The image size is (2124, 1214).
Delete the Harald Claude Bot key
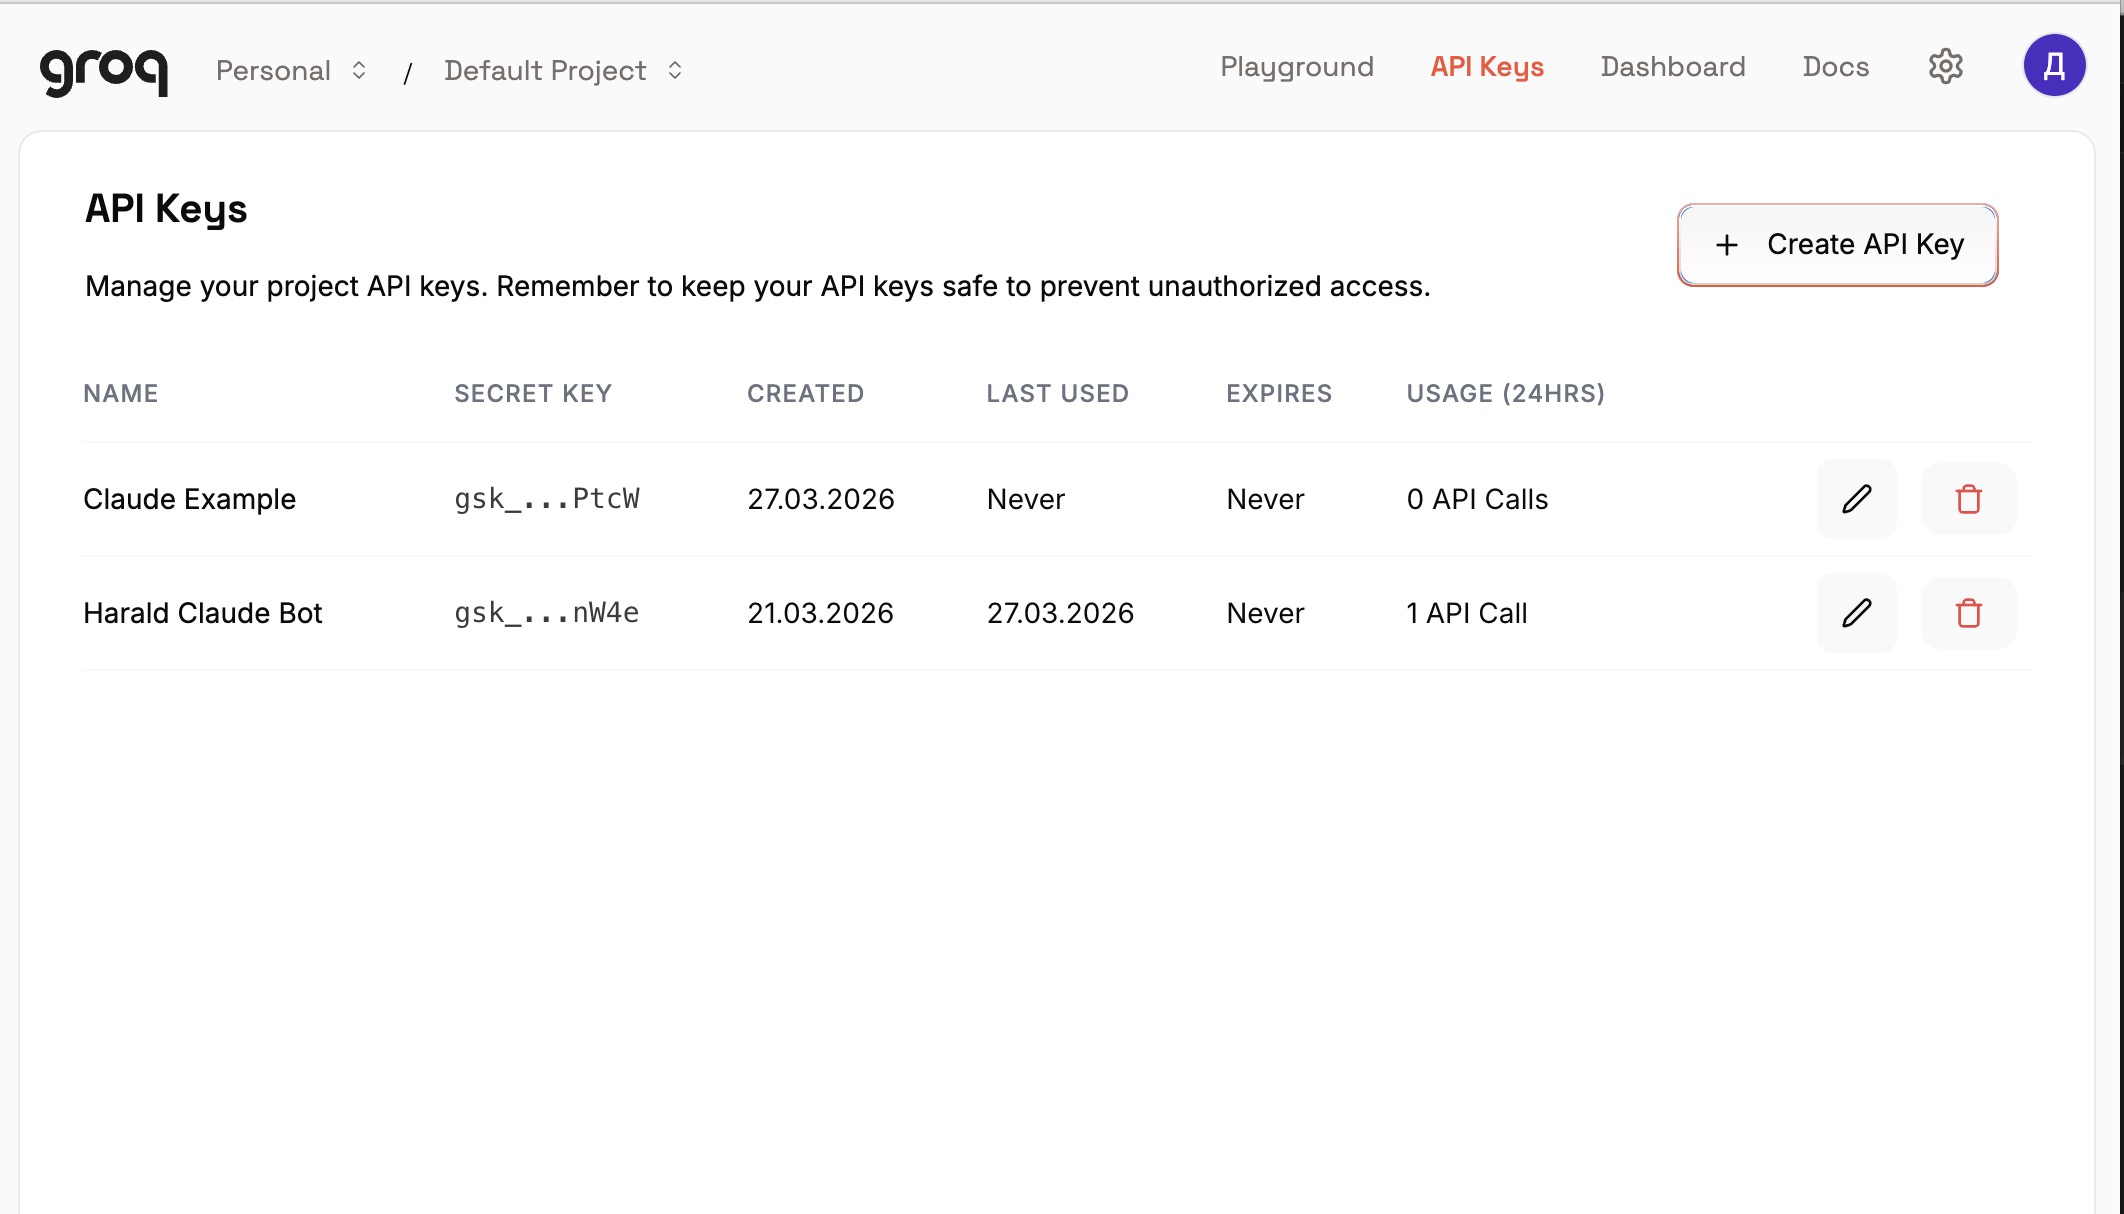pos(1968,613)
